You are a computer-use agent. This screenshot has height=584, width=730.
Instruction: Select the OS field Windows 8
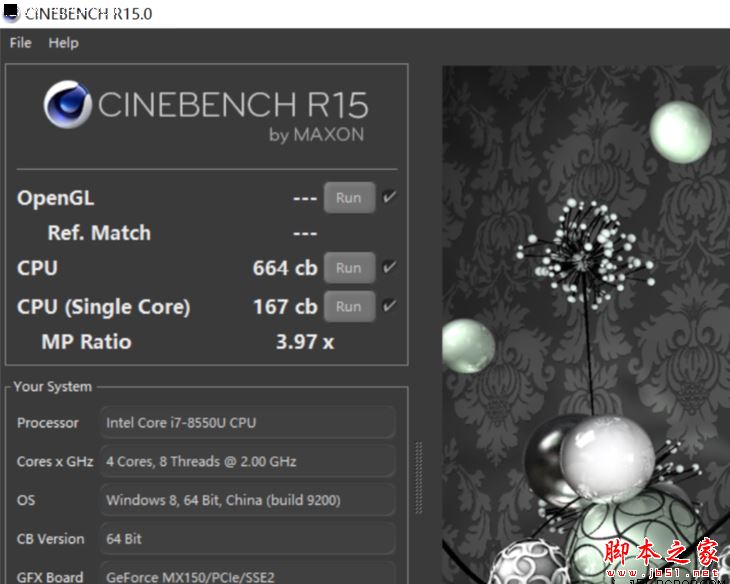tap(248, 500)
